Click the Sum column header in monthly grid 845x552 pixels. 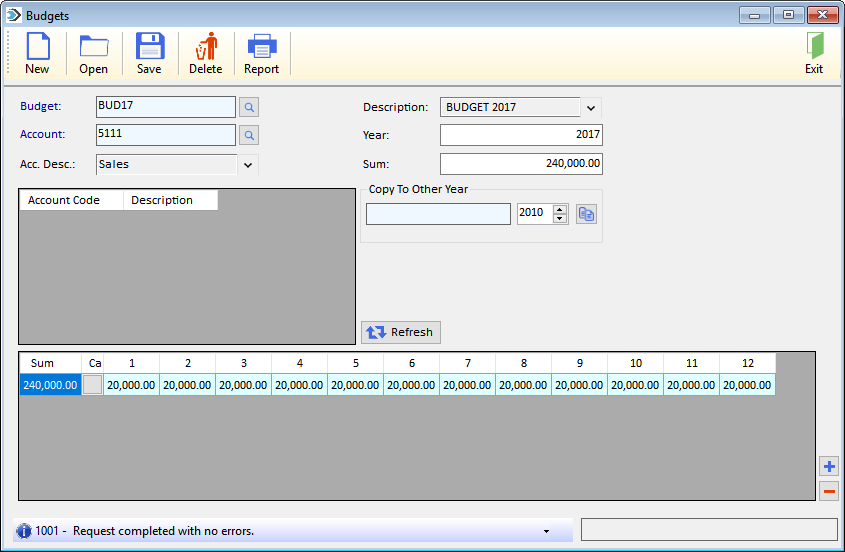pyautogui.click(x=51, y=363)
